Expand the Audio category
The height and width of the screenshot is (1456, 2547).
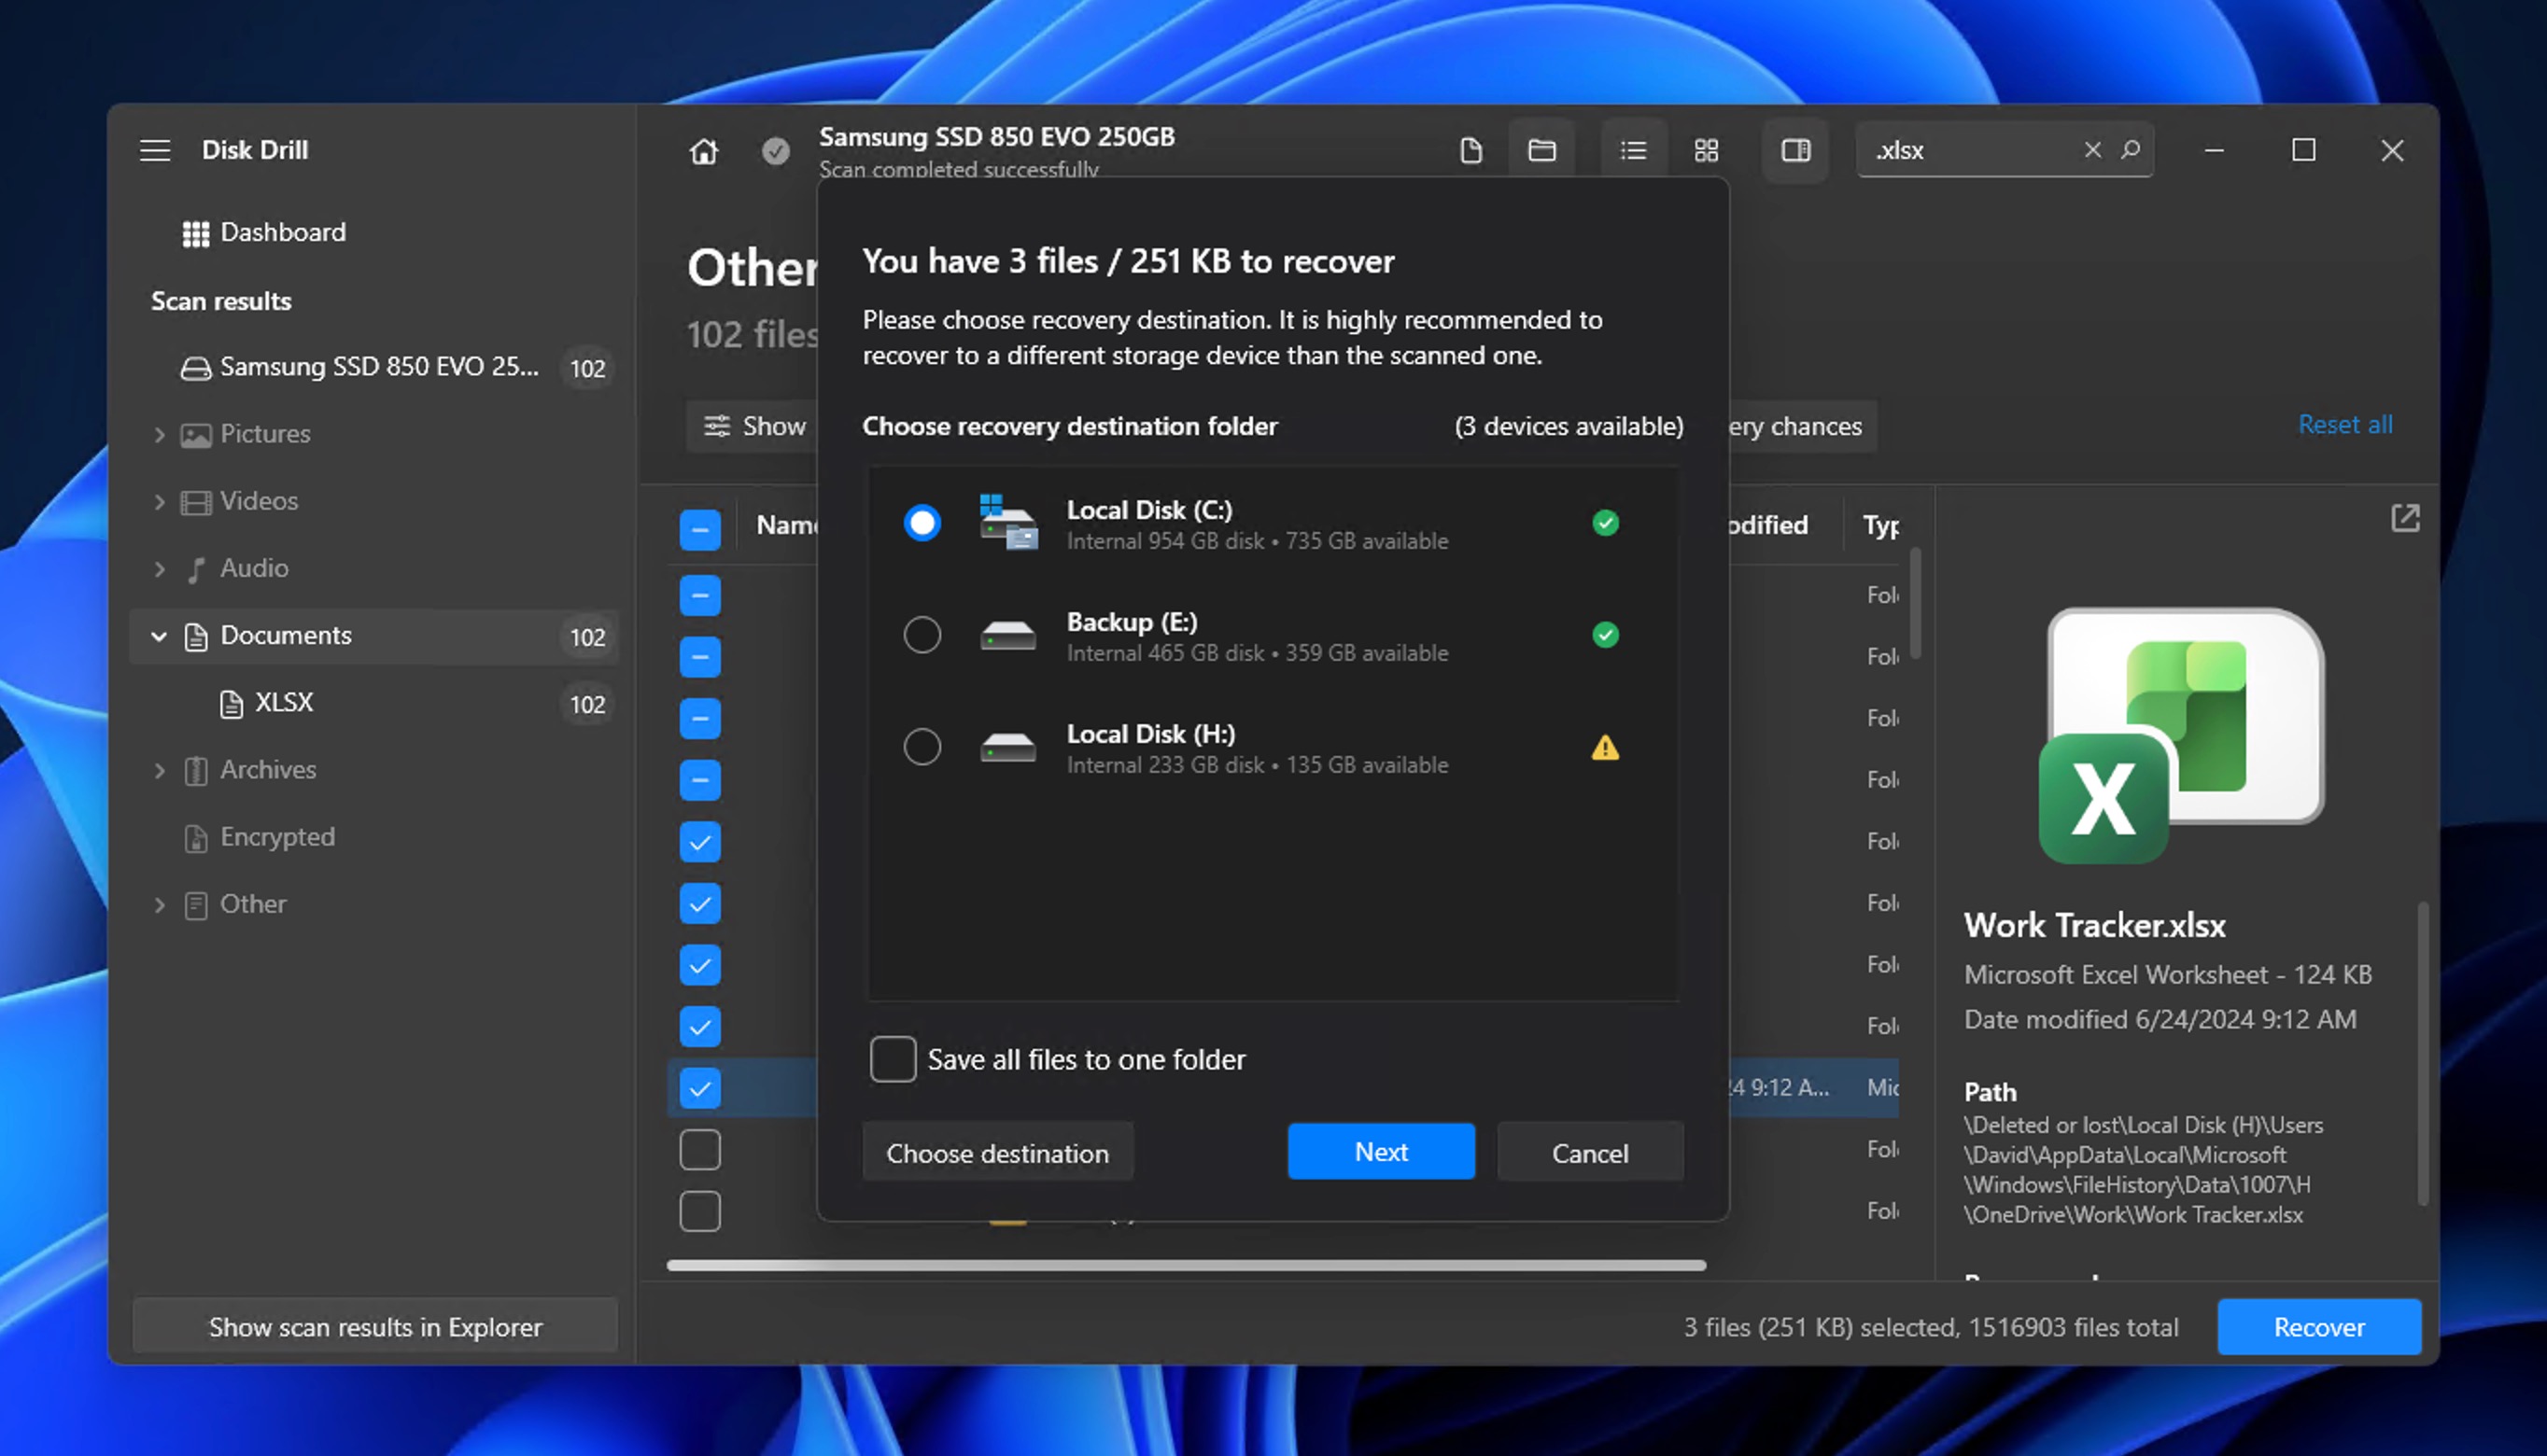coord(160,569)
